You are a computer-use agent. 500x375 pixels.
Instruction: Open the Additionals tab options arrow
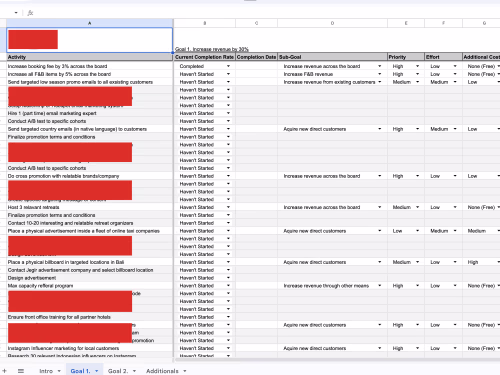tap(185, 371)
